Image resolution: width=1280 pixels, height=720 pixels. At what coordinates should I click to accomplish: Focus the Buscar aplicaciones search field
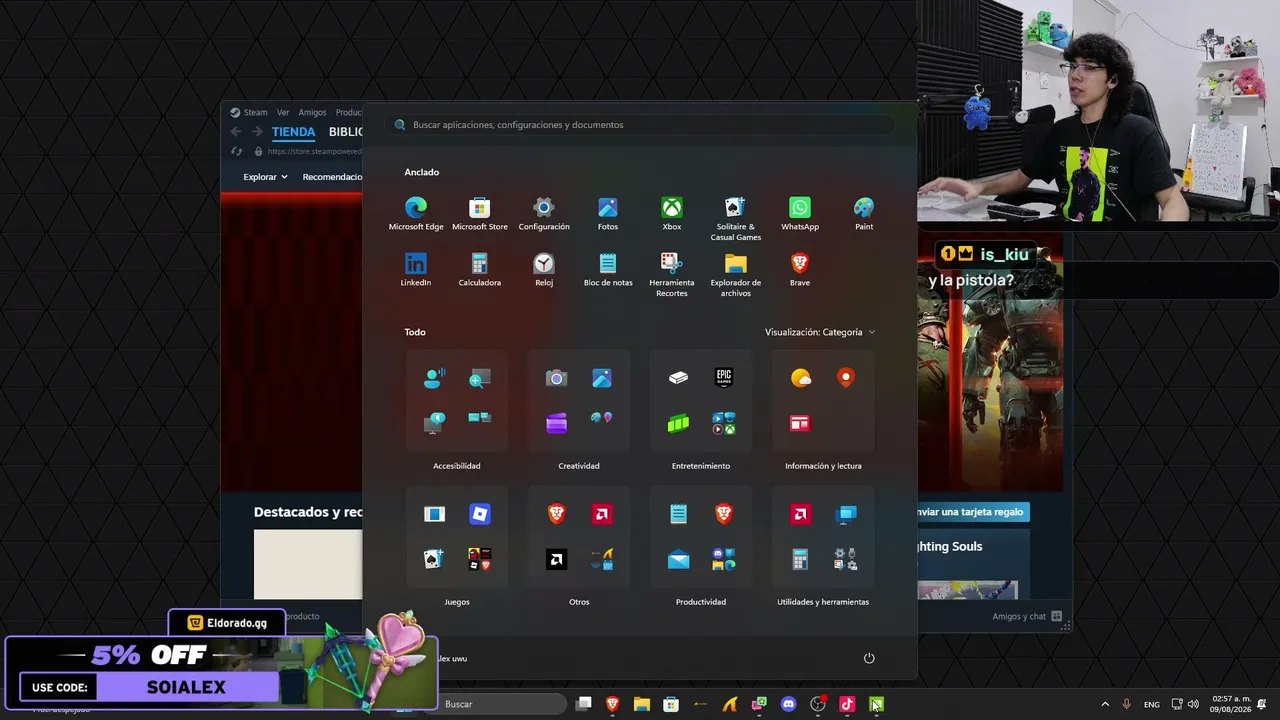640,125
